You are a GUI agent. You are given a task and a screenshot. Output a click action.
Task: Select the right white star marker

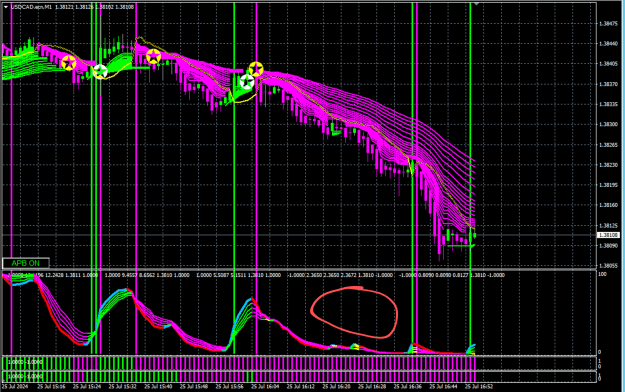[247, 82]
